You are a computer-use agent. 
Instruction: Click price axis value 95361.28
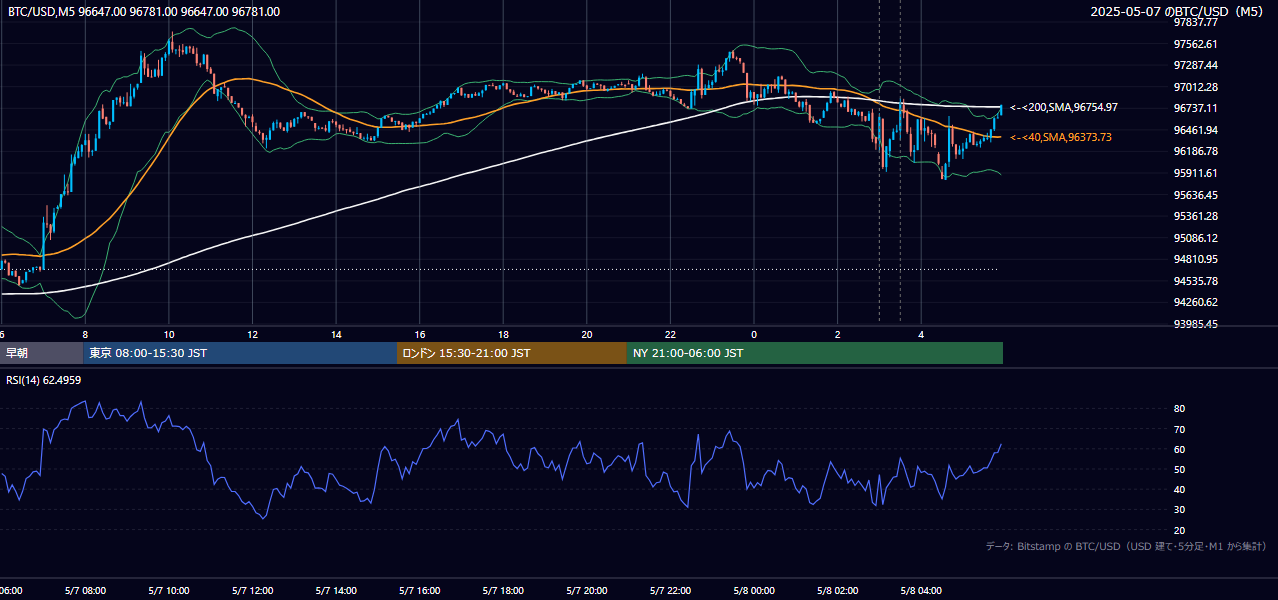[1196, 216]
